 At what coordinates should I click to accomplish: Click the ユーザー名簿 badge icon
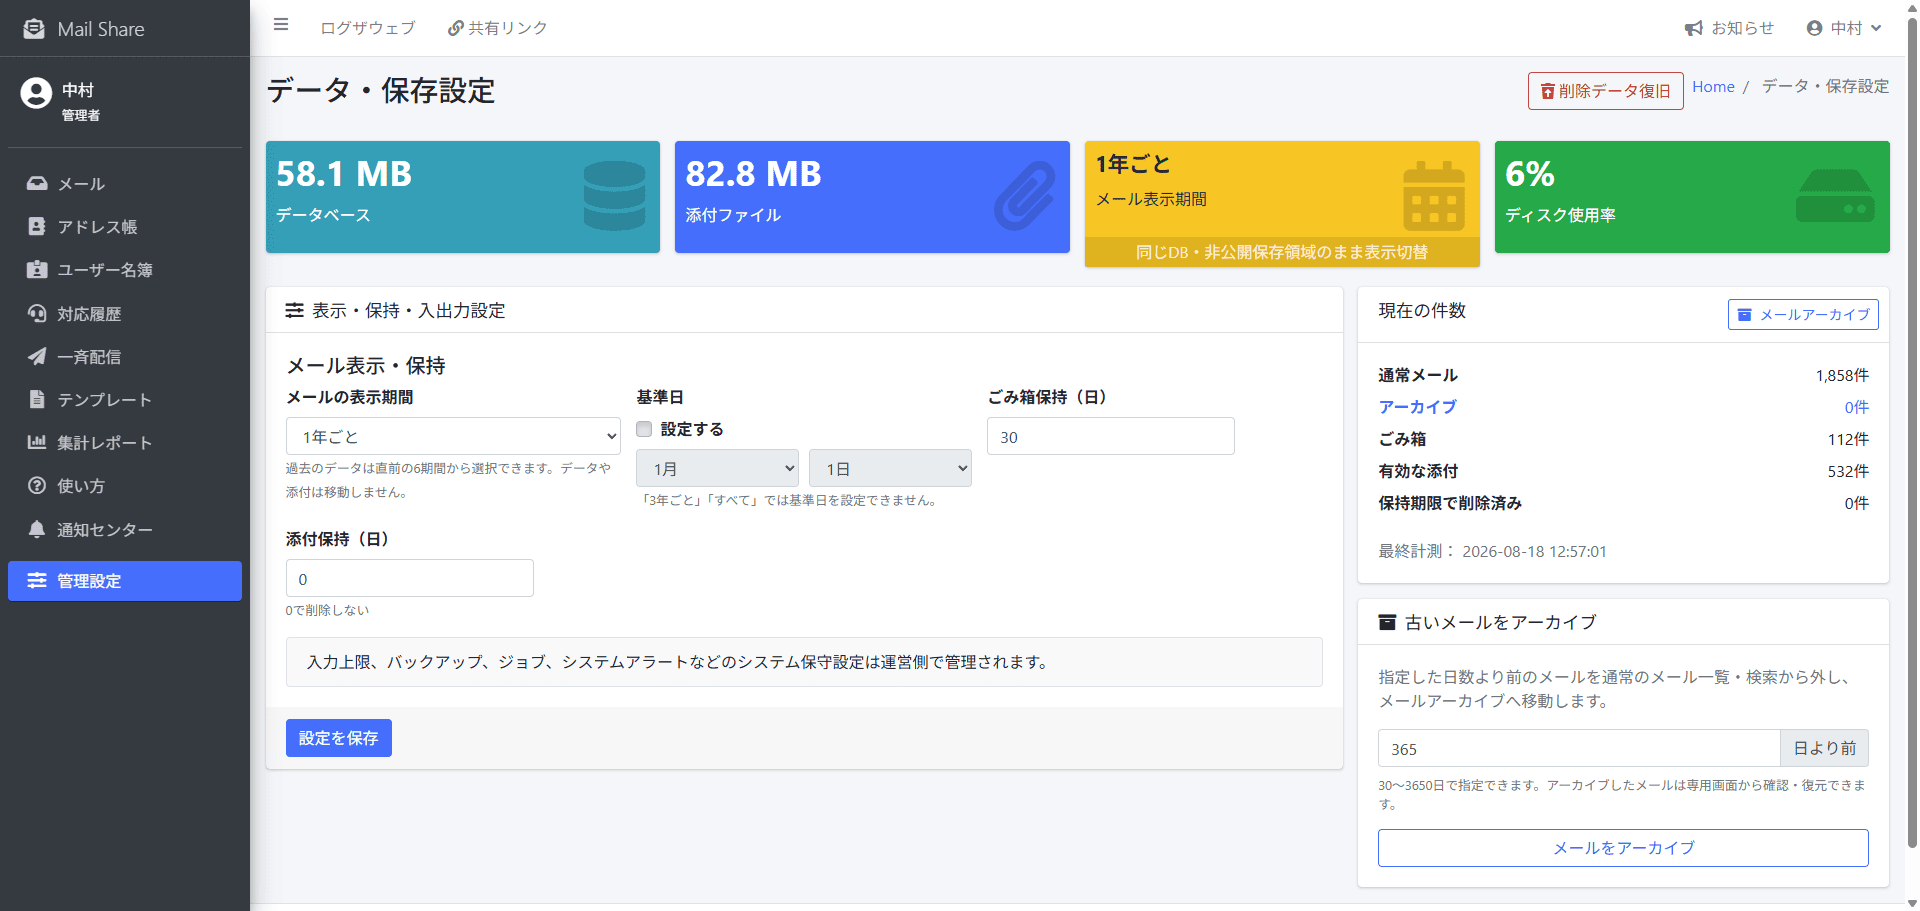(37, 270)
